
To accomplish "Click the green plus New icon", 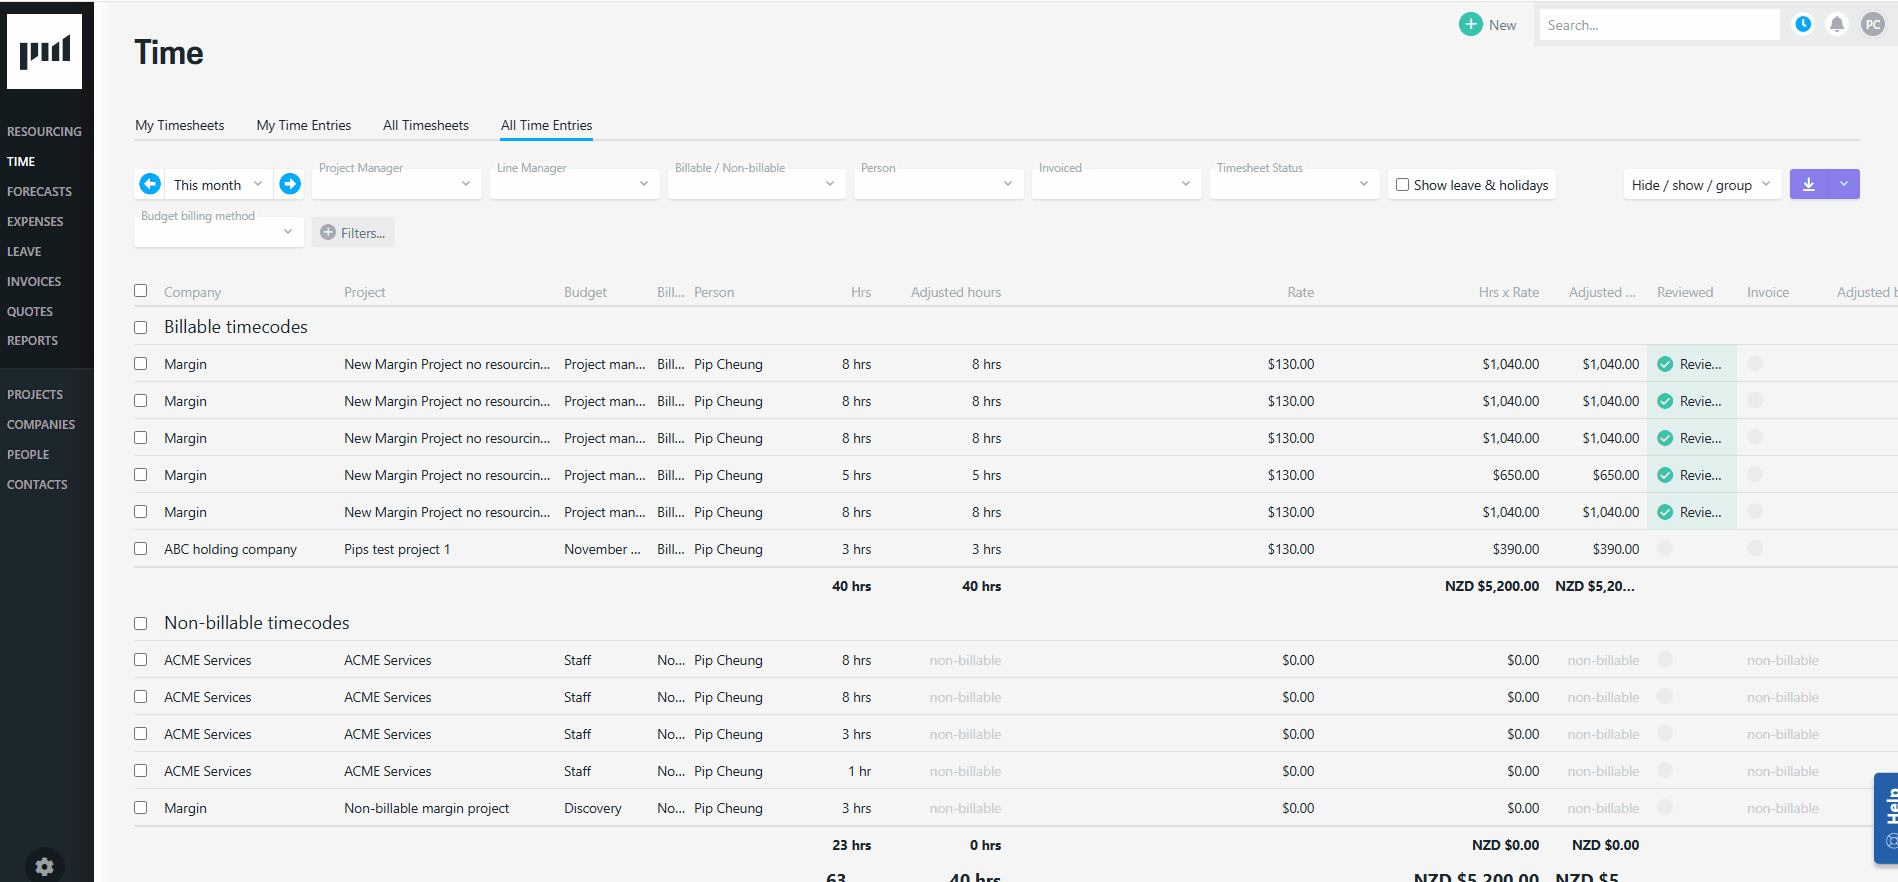I will [x=1471, y=25].
